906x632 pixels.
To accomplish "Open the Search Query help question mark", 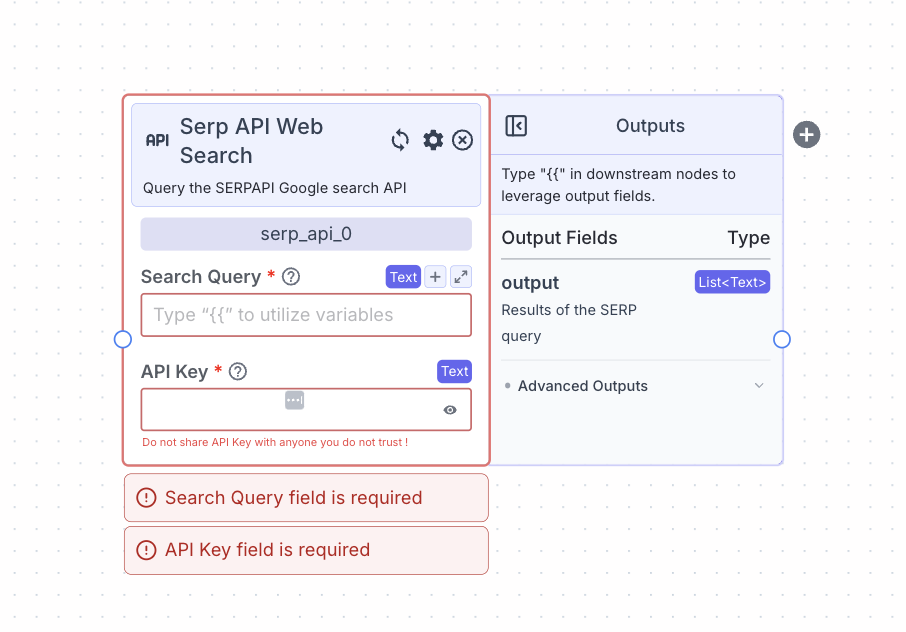I will [289, 277].
